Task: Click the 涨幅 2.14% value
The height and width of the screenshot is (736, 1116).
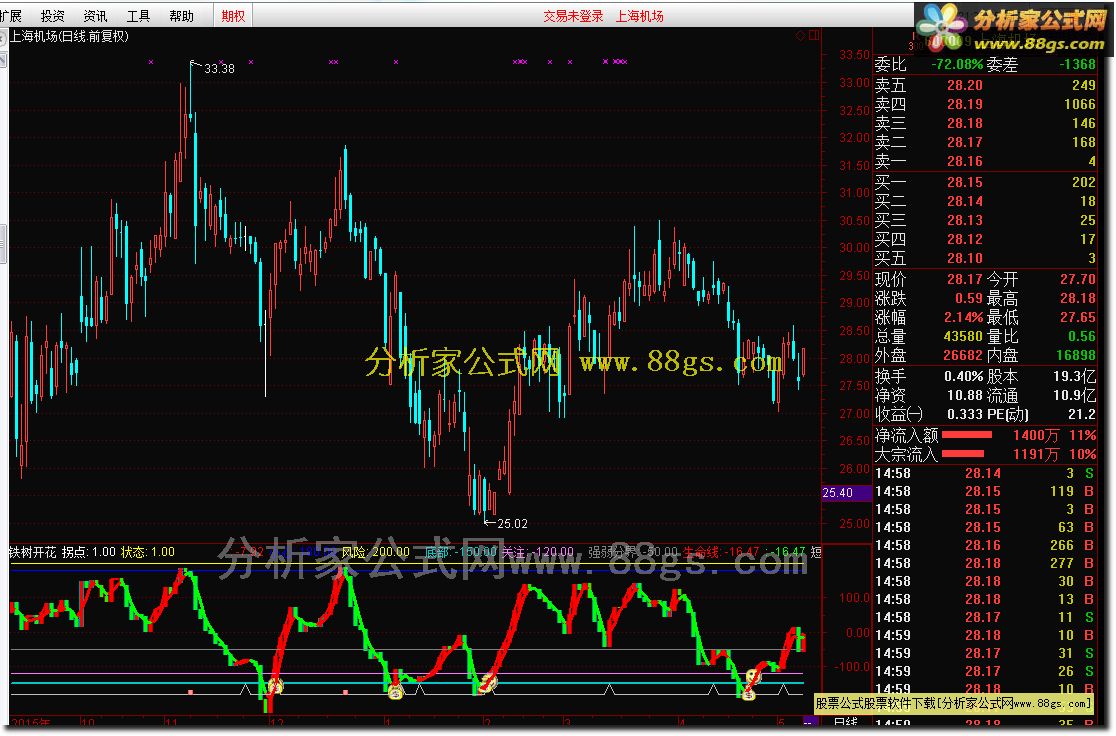Action: (x=964, y=317)
